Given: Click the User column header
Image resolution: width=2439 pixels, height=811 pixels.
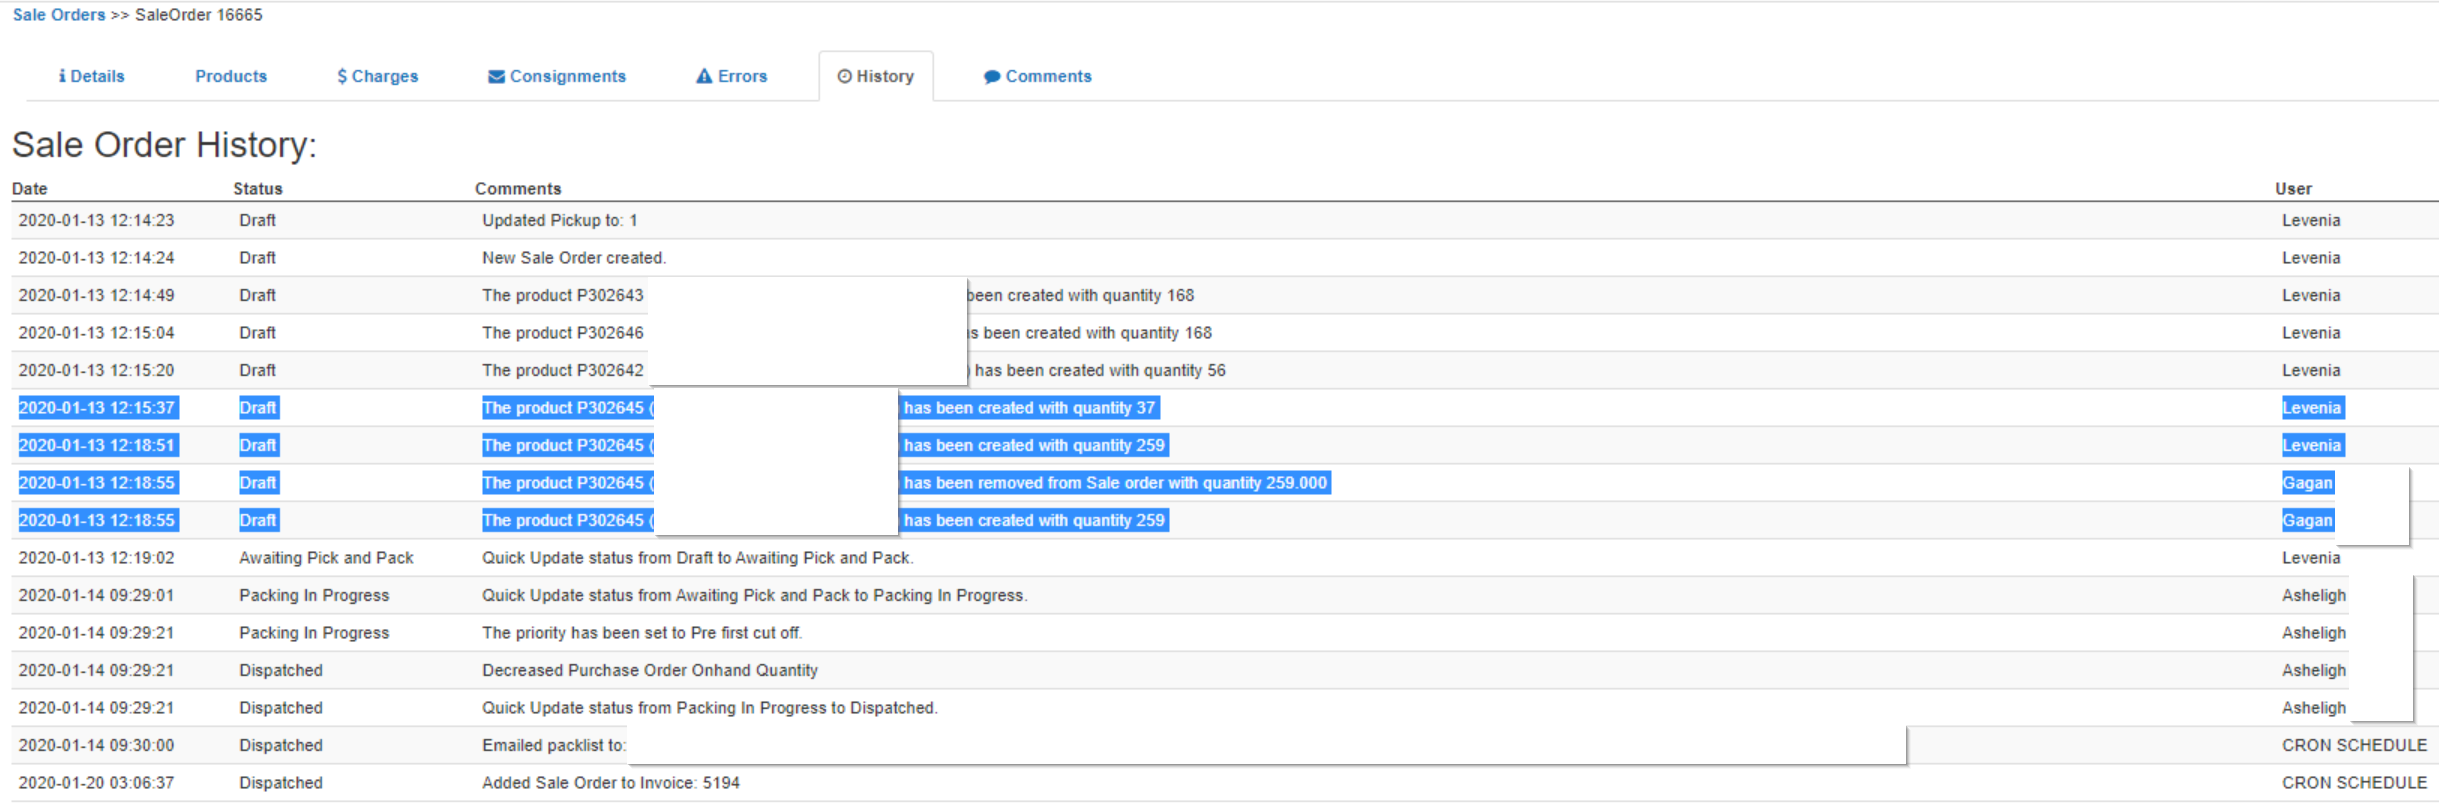Looking at the screenshot, I should 2293,189.
